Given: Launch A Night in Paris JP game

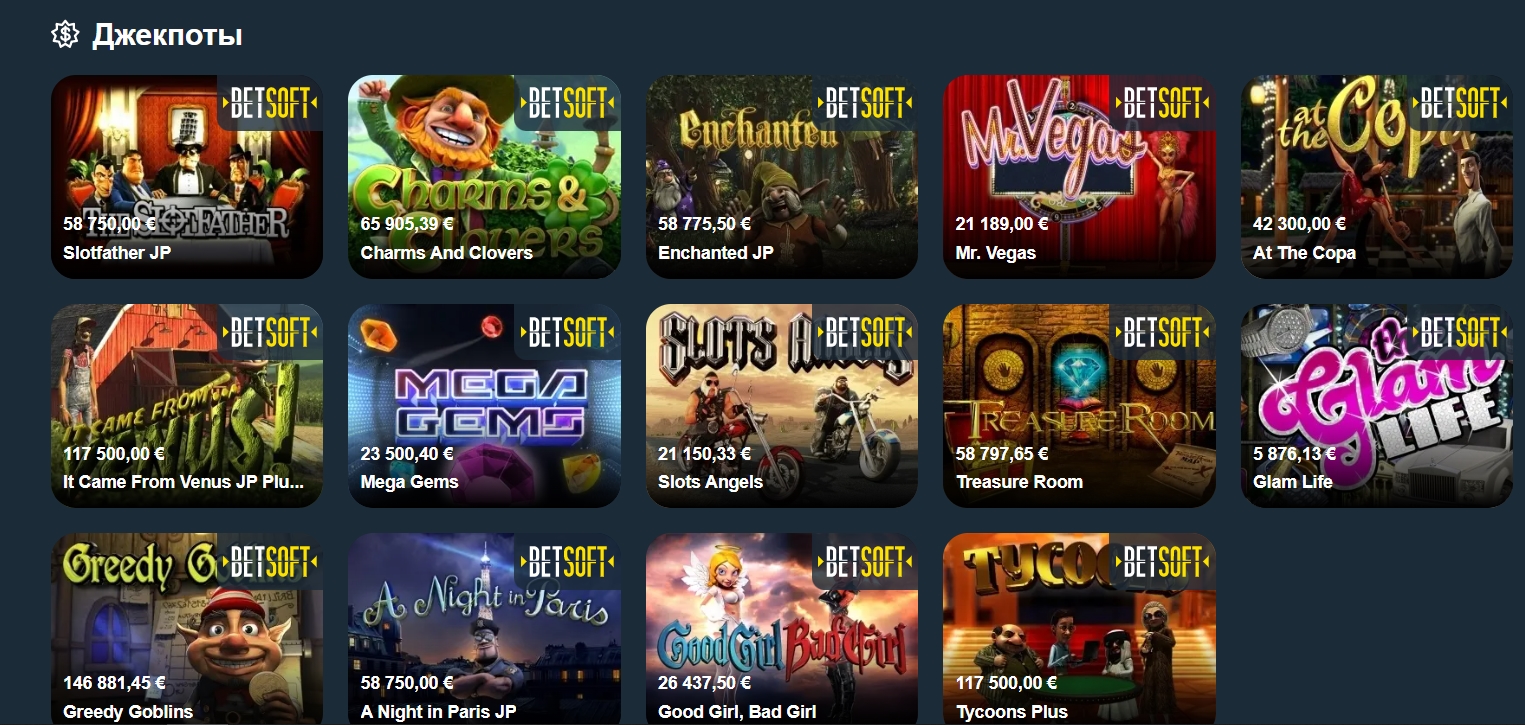Looking at the screenshot, I should coord(484,629).
